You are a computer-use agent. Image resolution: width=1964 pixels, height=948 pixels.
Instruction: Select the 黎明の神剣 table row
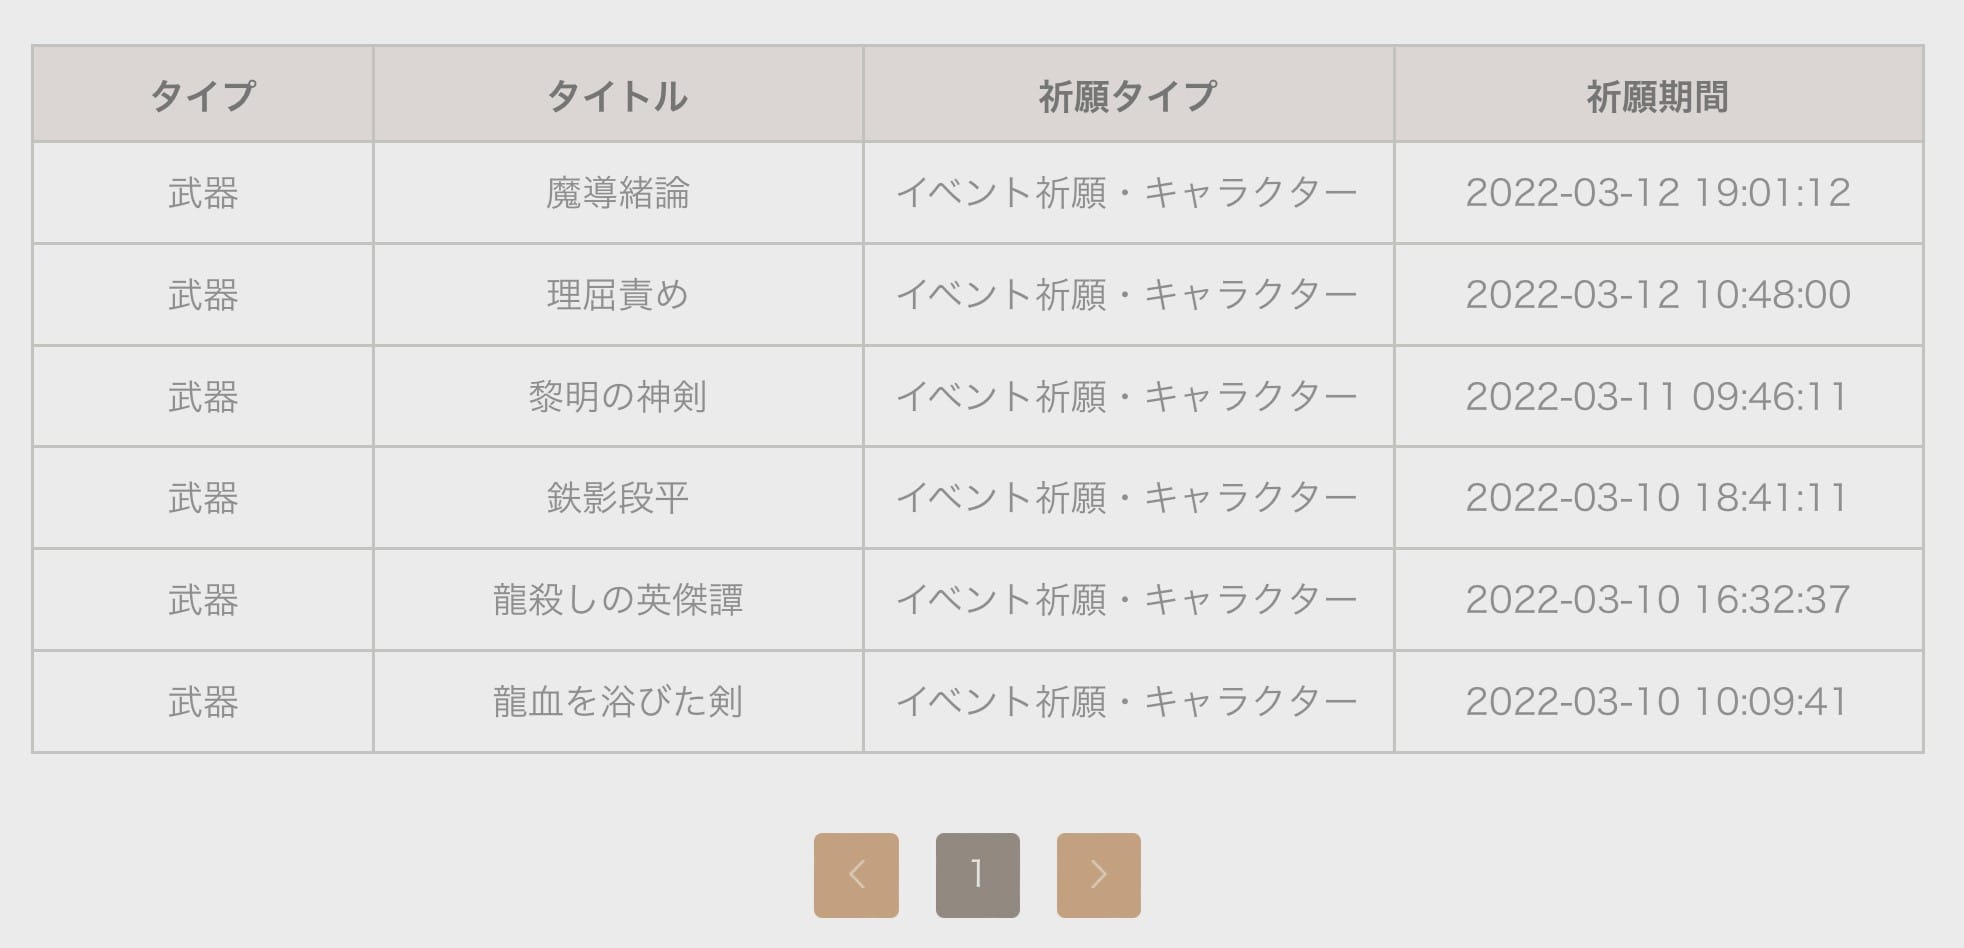[617, 396]
